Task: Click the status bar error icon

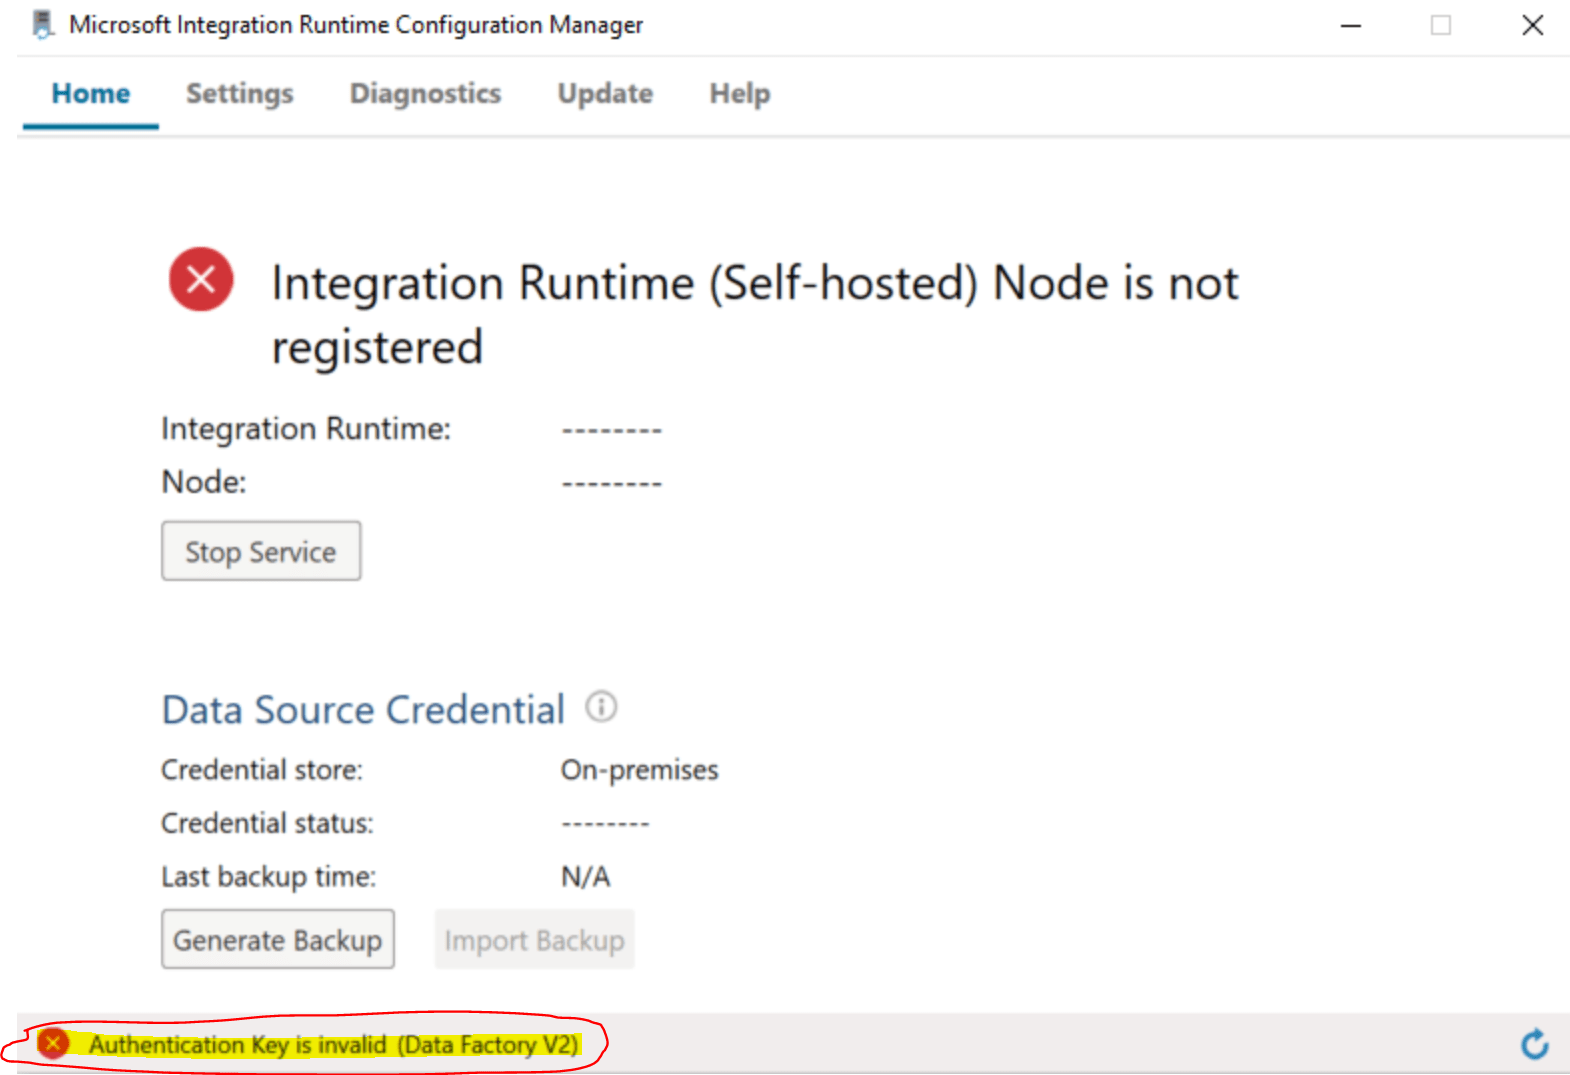Action: click(53, 1044)
